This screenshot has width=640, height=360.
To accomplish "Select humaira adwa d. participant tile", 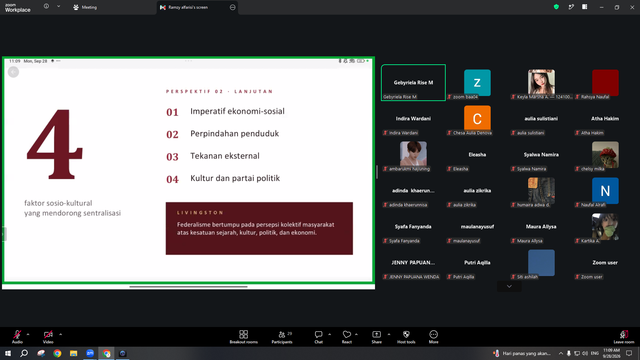I will pyautogui.click(x=541, y=191).
